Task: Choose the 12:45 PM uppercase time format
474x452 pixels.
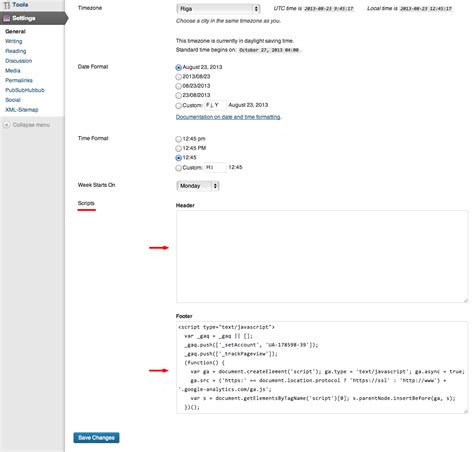Action: click(178, 148)
